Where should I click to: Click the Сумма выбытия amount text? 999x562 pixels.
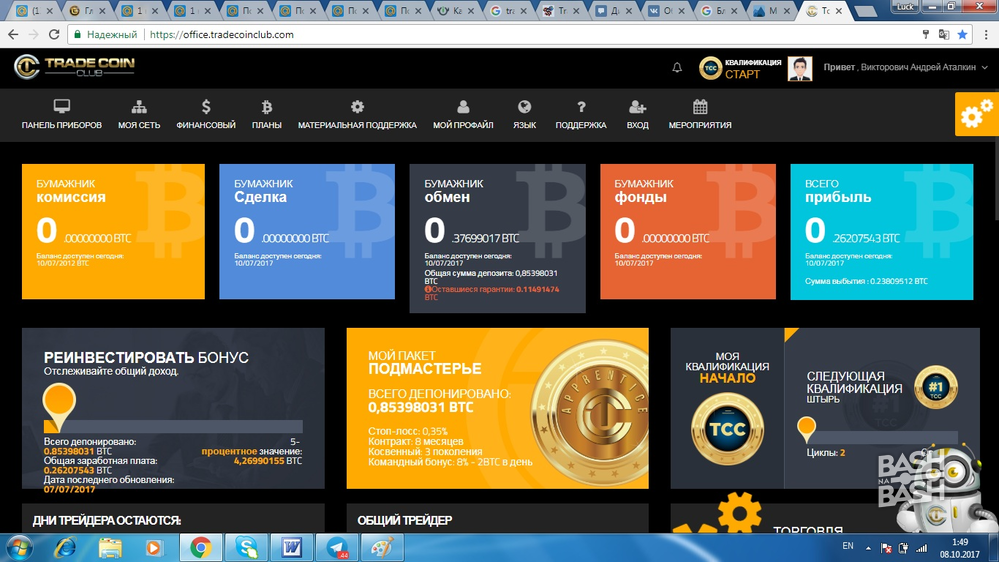(x=866, y=281)
